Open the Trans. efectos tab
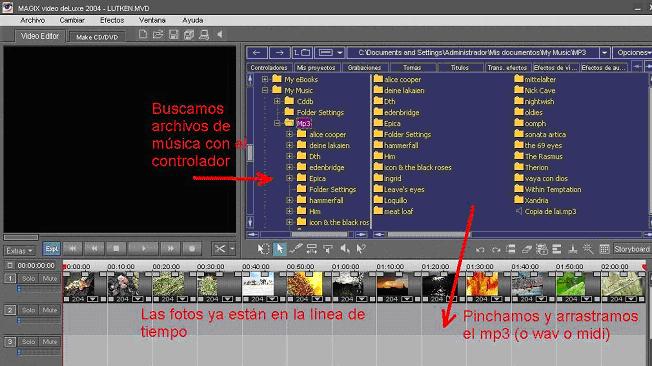The image size is (652, 366). pyautogui.click(x=507, y=67)
